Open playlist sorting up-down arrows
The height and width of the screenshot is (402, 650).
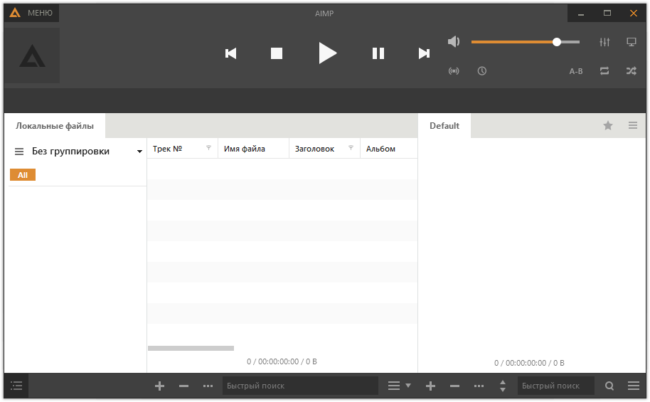click(502, 386)
